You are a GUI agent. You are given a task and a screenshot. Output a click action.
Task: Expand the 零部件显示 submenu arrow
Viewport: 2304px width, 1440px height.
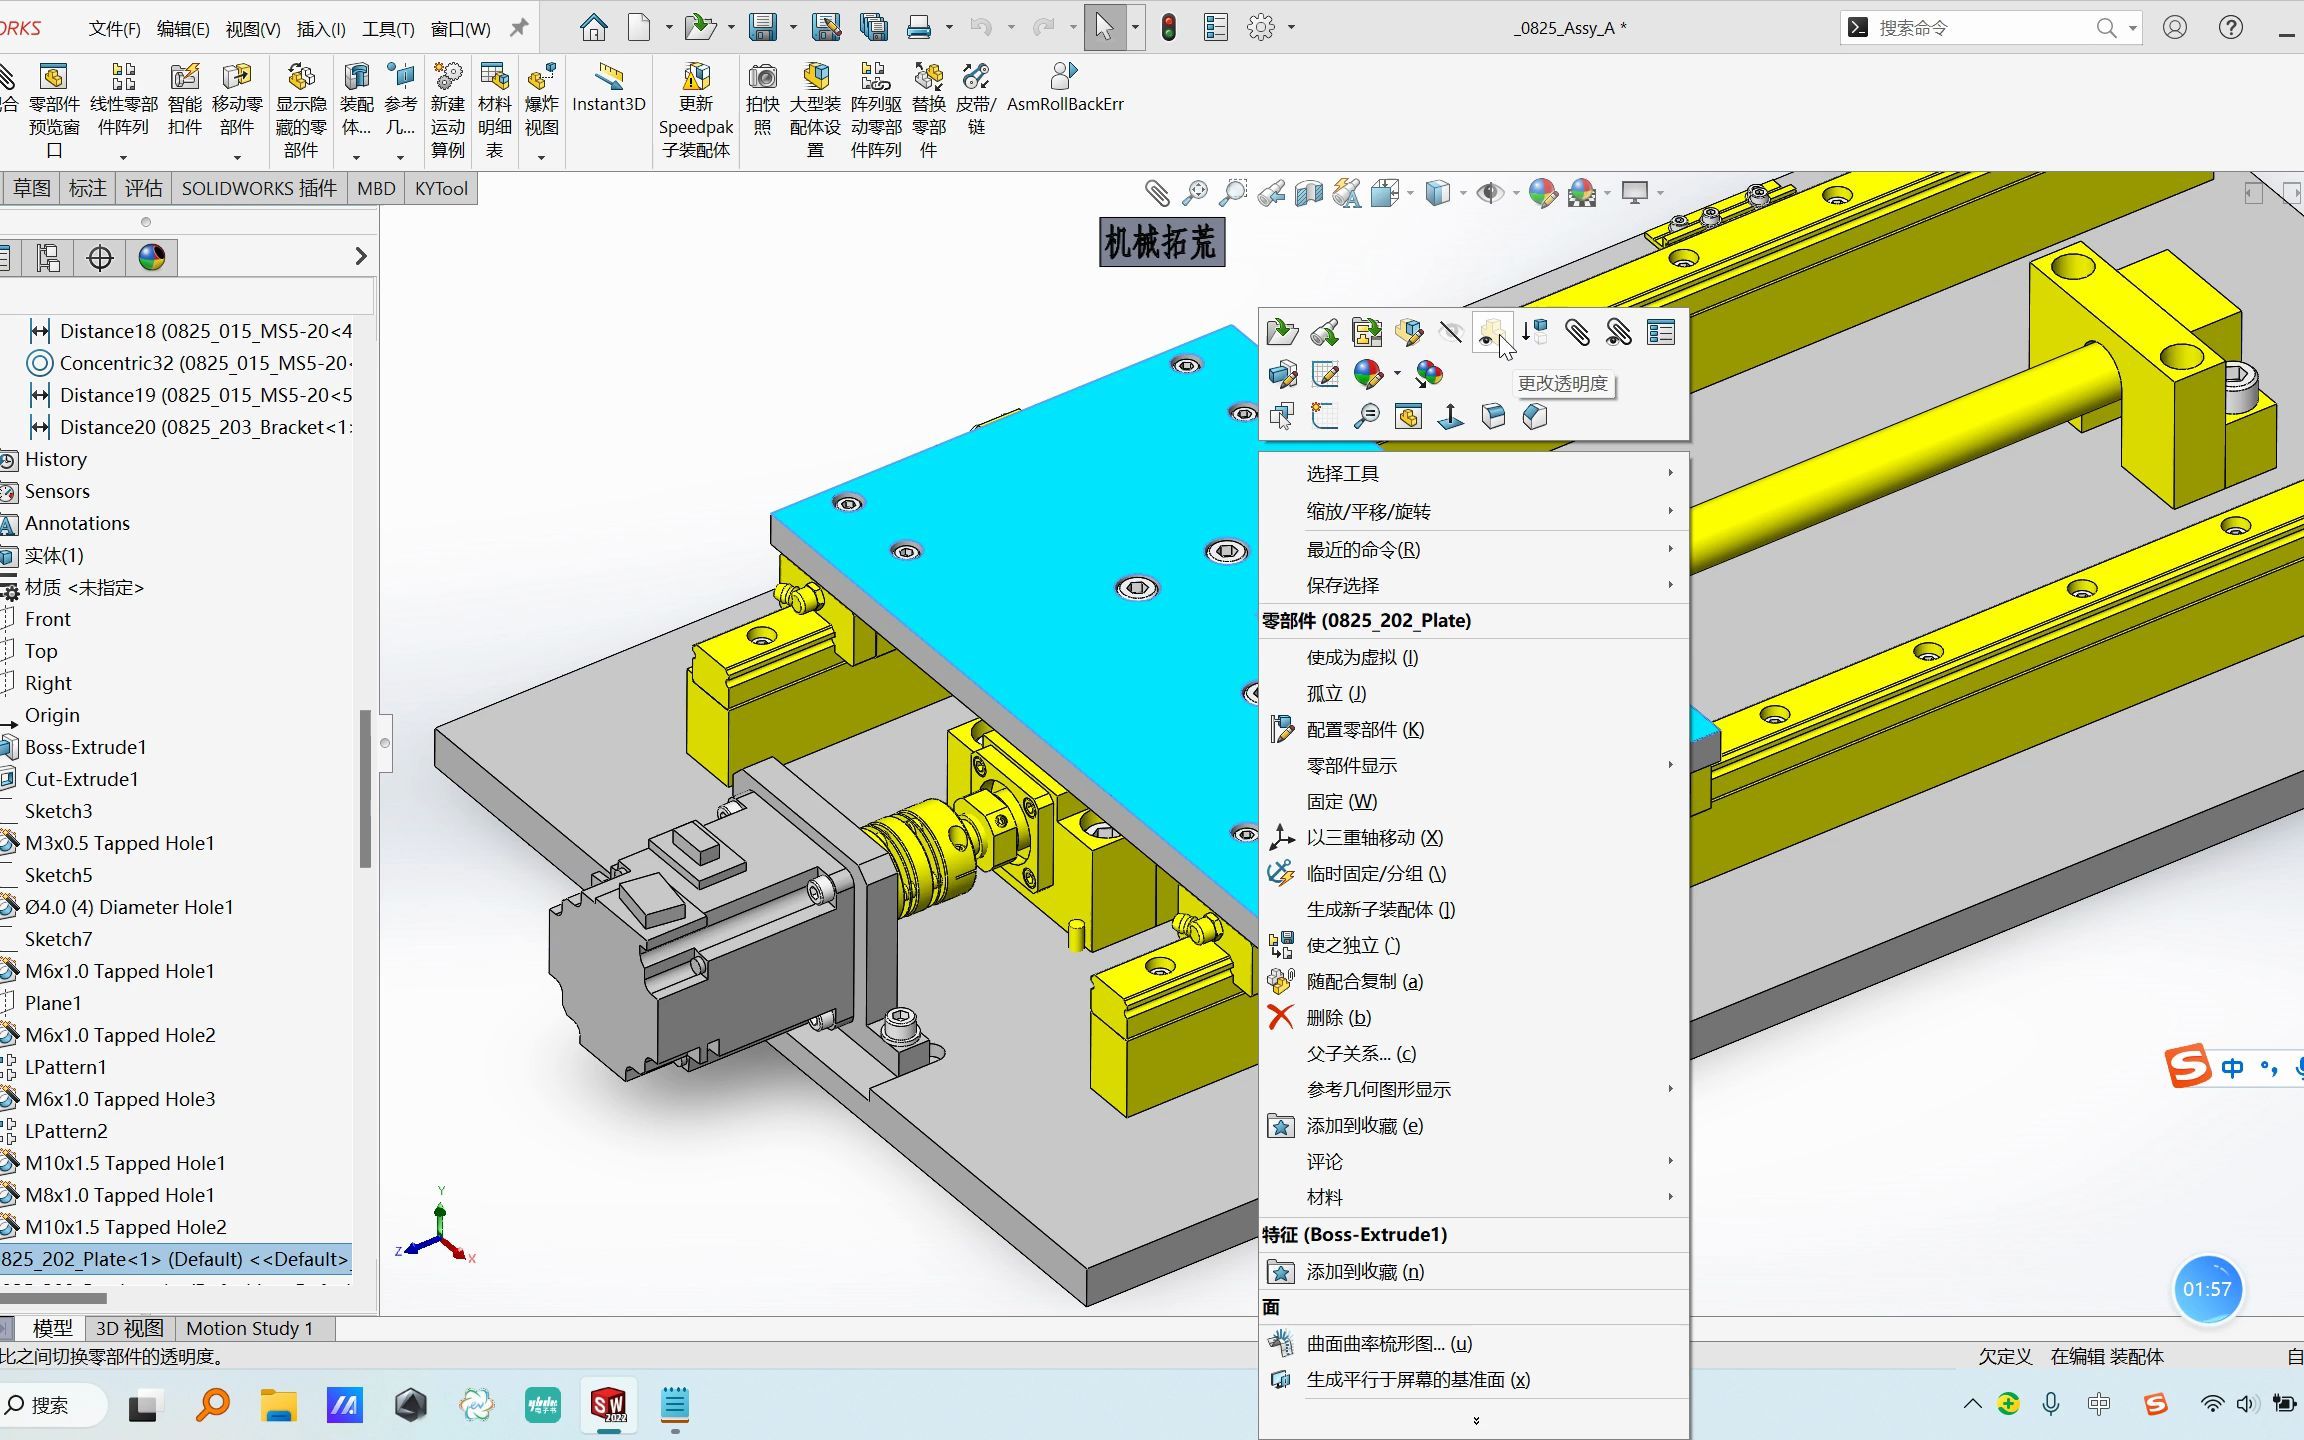[1671, 765]
